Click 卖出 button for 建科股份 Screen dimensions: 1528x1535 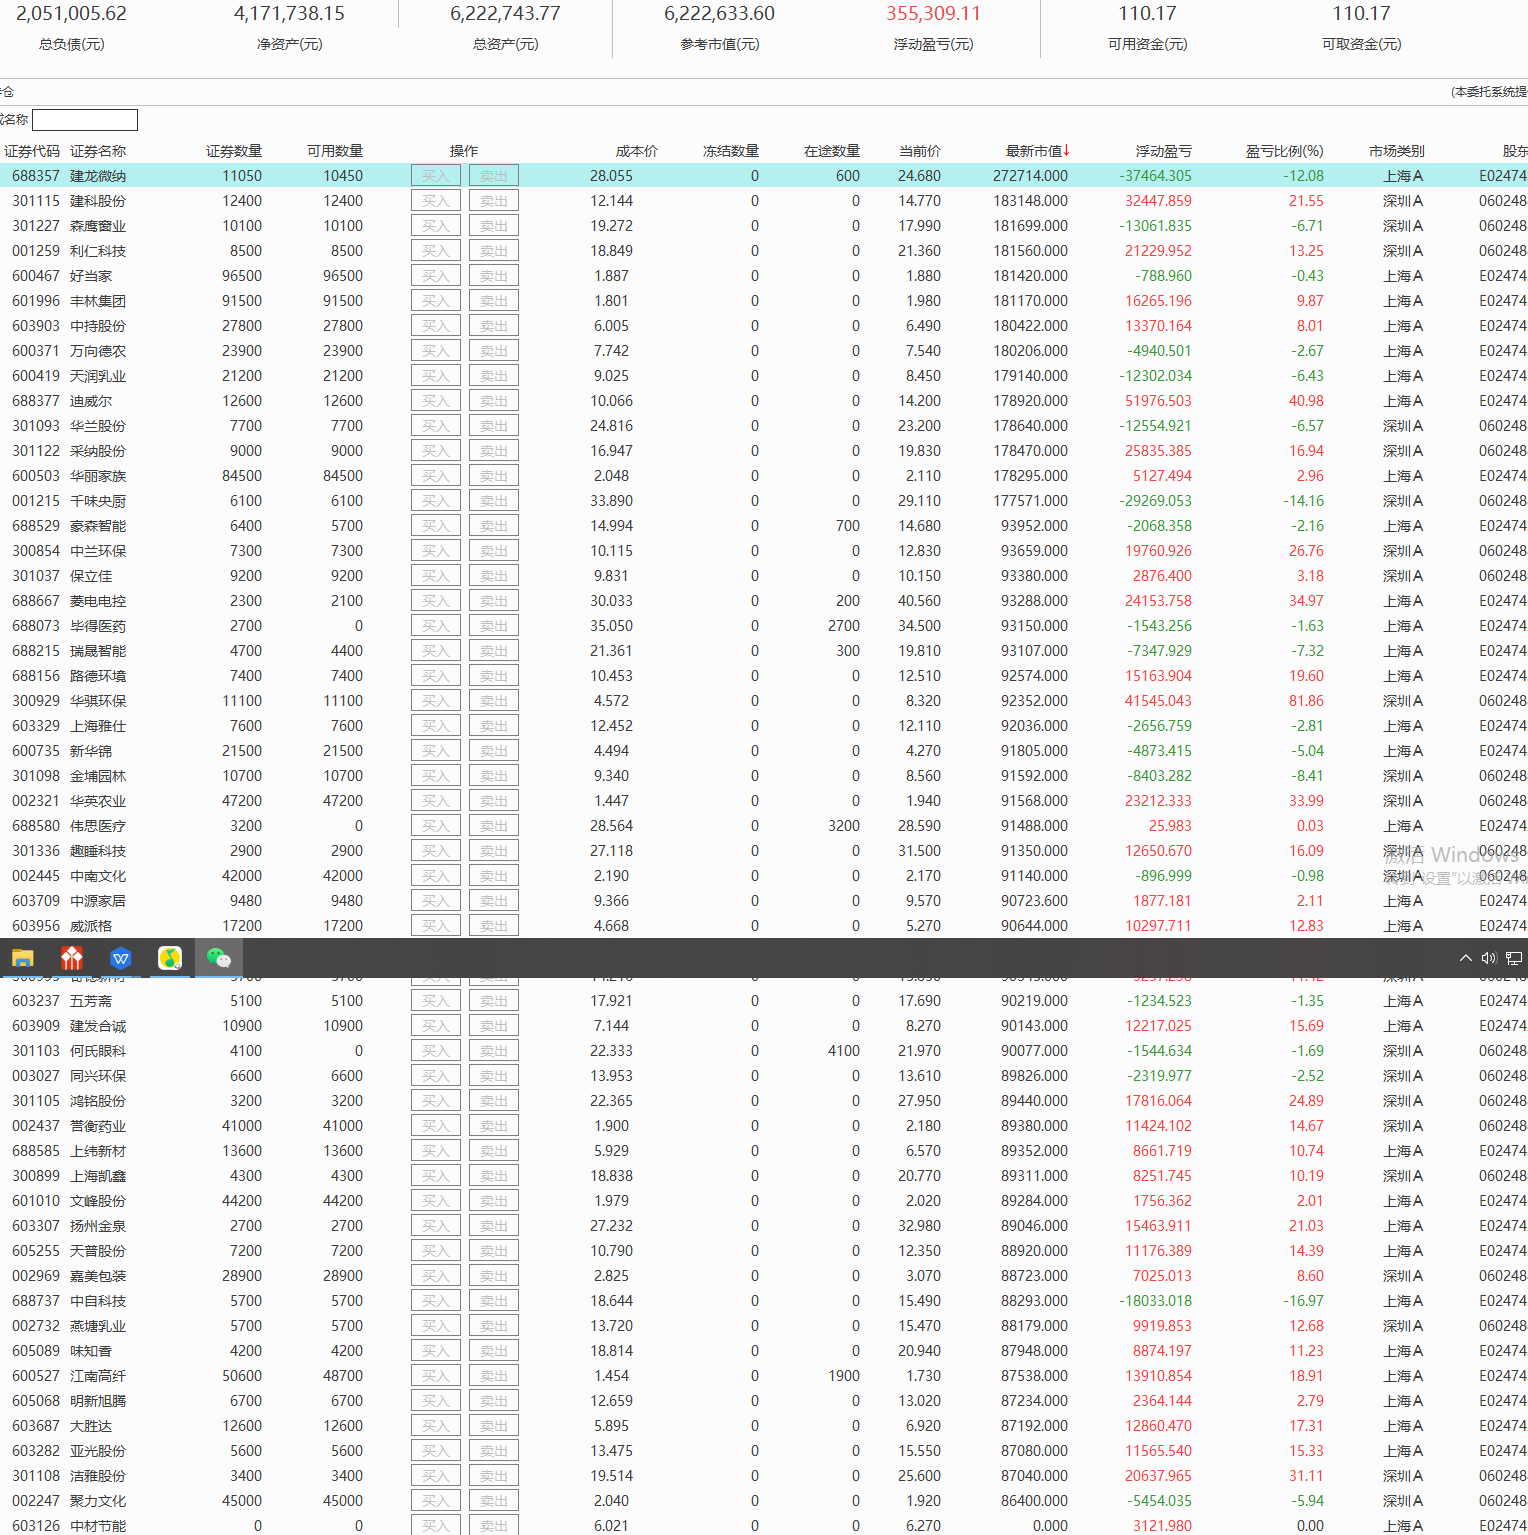pos(494,201)
